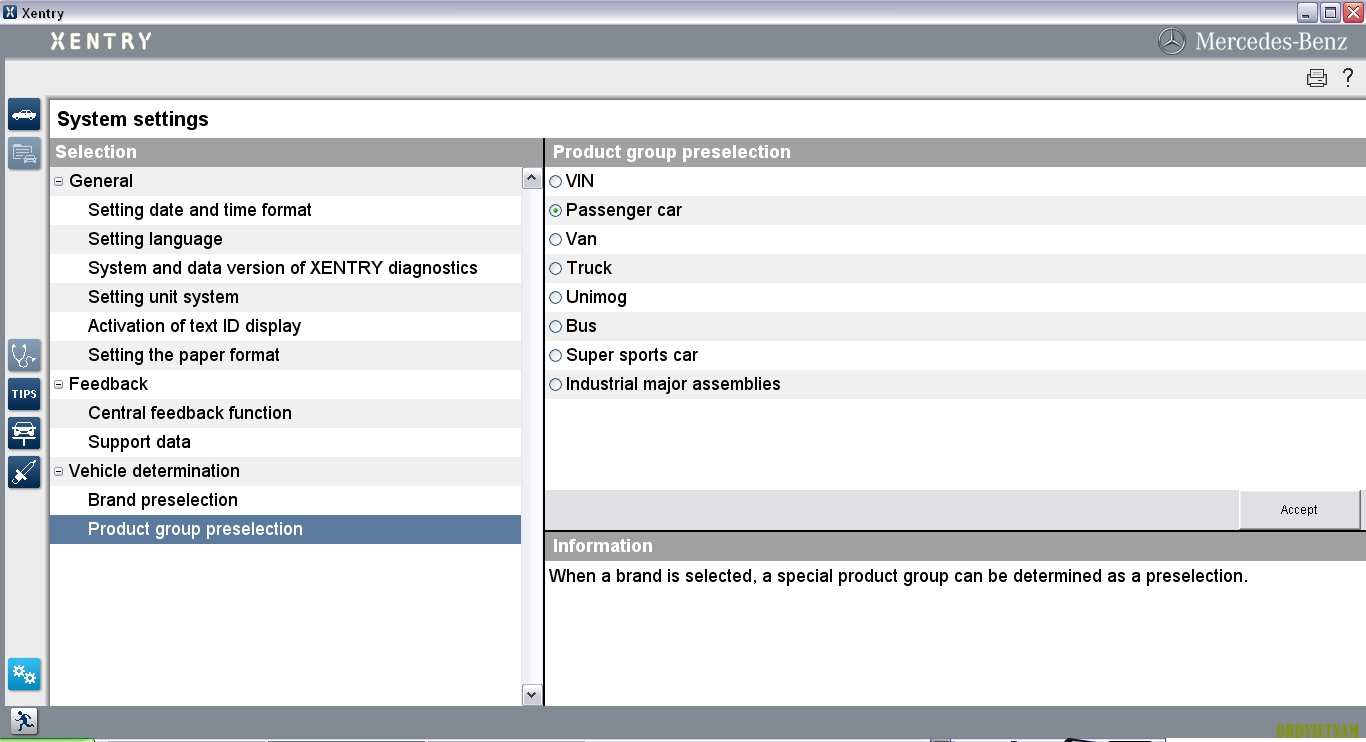This screenshot has height=742, width=1366.
Task: Click the exit running-man icon
Action: click(23, 721)
